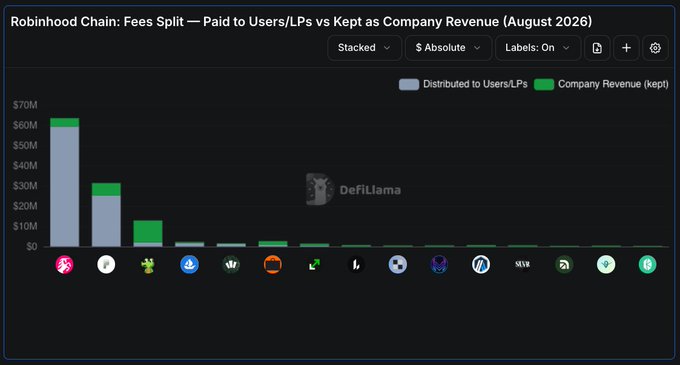680x365 pixels.
Task: Click the green segment of the third bar
Action: [x=148, y=231]
